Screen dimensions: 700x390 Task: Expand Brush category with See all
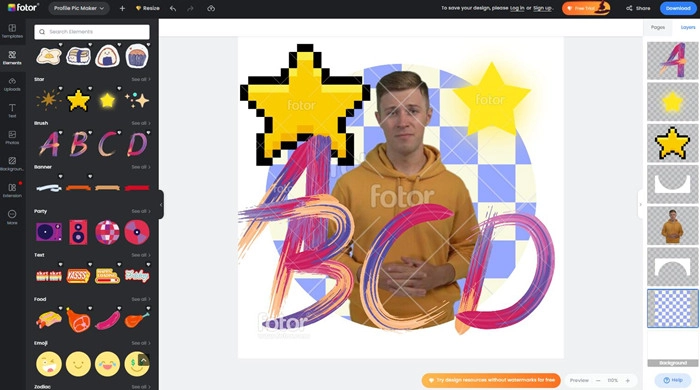[141, 123]
